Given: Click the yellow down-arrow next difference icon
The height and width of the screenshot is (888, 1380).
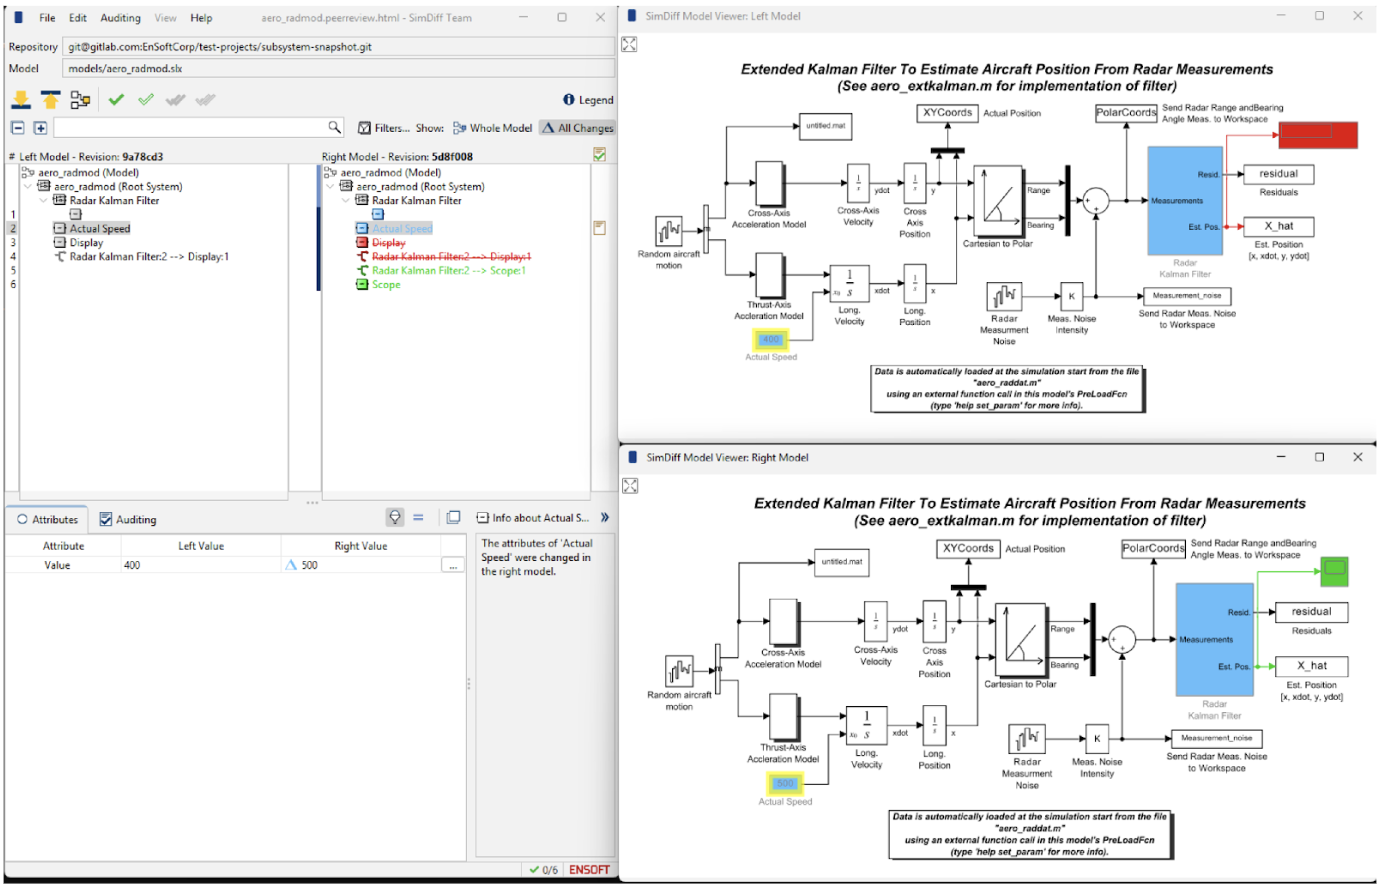Looking at the screenshot, I should (x=21, y=100).
